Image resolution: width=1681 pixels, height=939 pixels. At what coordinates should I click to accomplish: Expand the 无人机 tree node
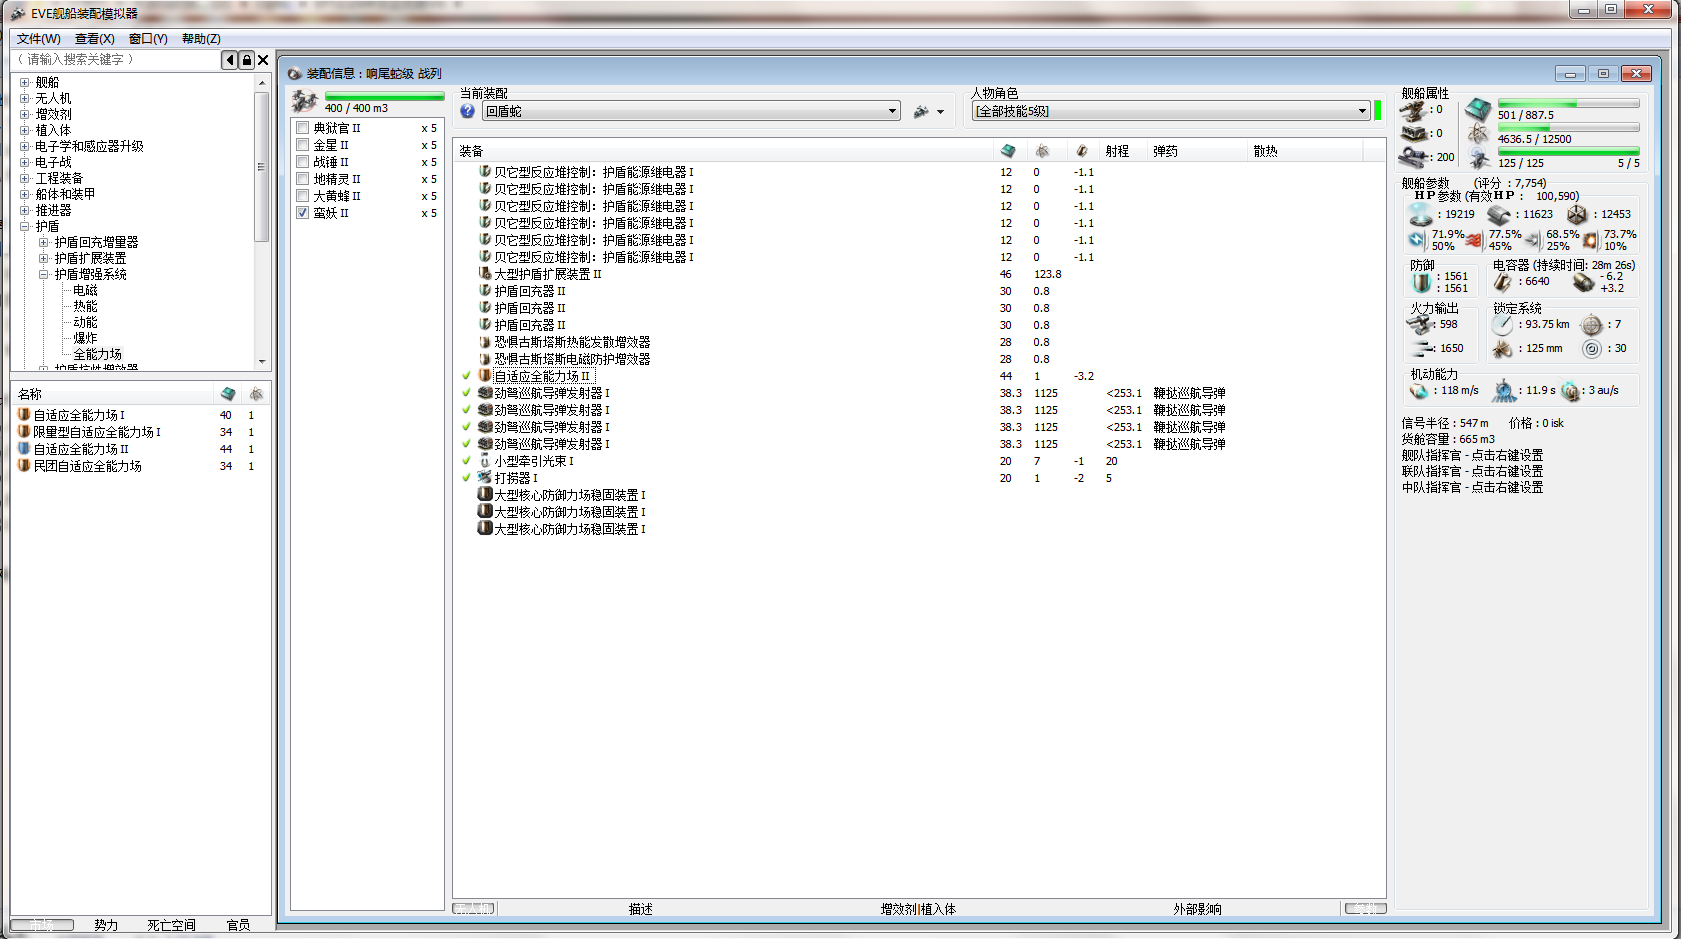click(x=25, y=98)
